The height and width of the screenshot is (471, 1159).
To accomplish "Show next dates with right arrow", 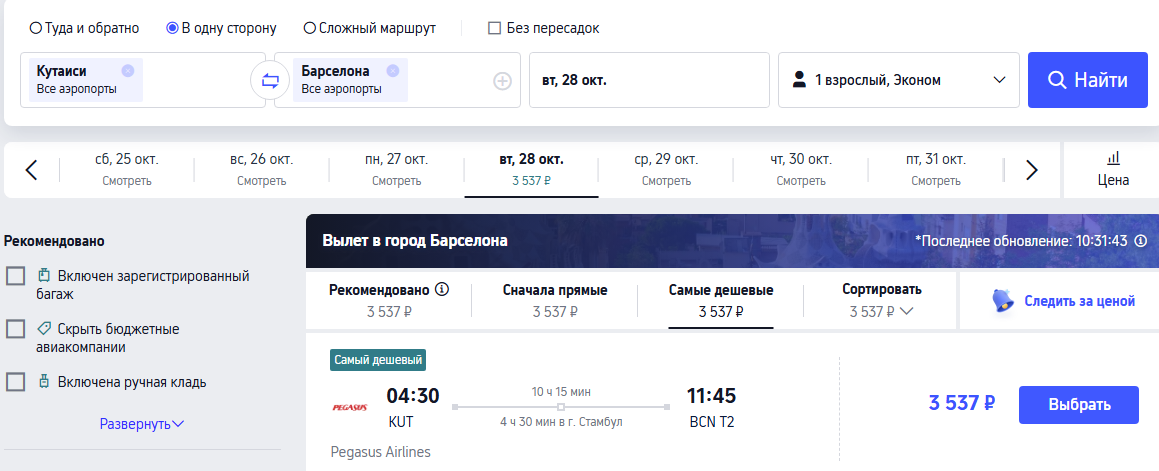I will pos(1032,170).
